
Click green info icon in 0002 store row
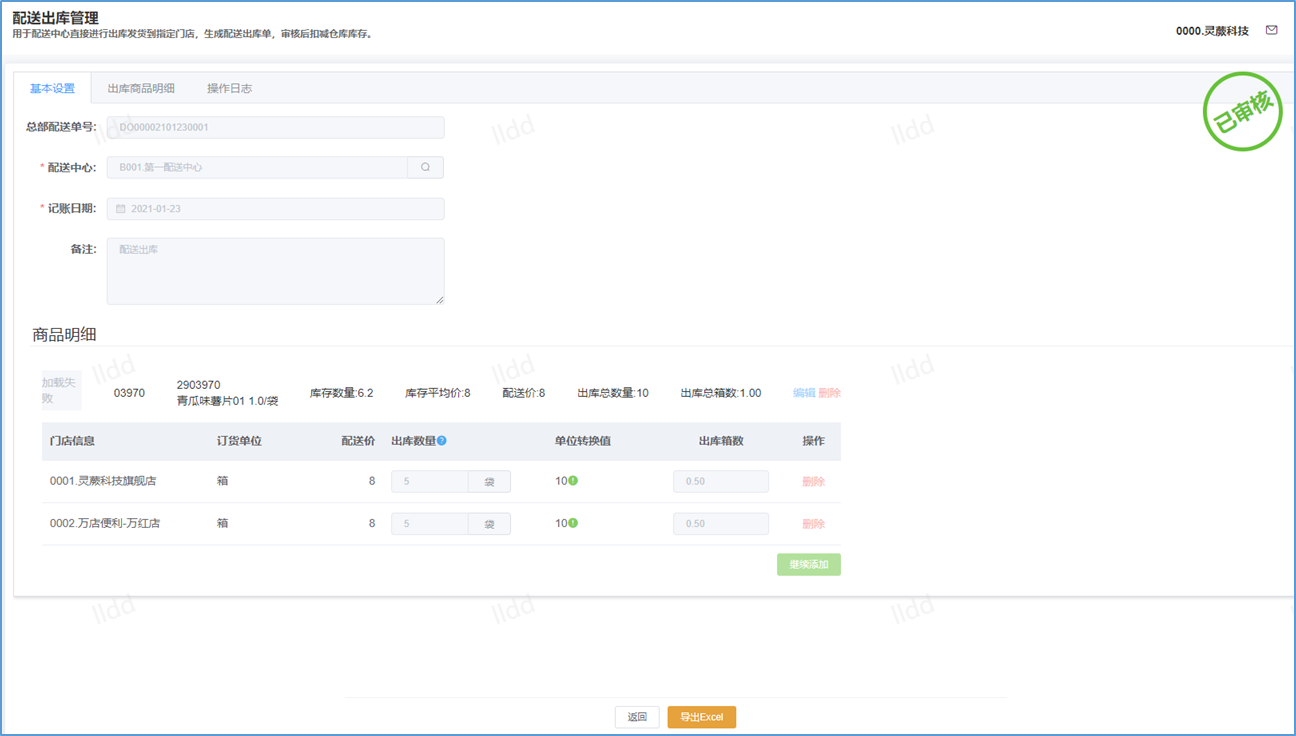pos(573,523)
